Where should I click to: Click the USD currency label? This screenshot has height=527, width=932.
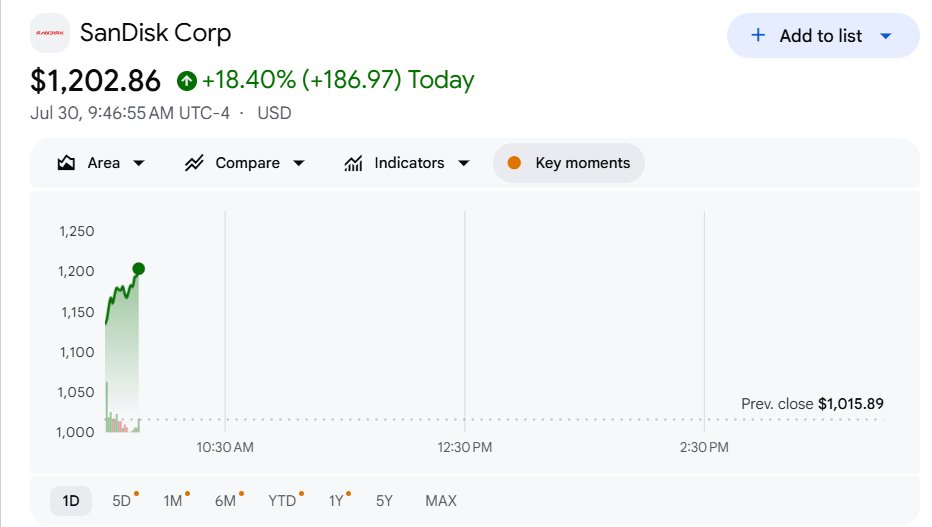(275, 113)
